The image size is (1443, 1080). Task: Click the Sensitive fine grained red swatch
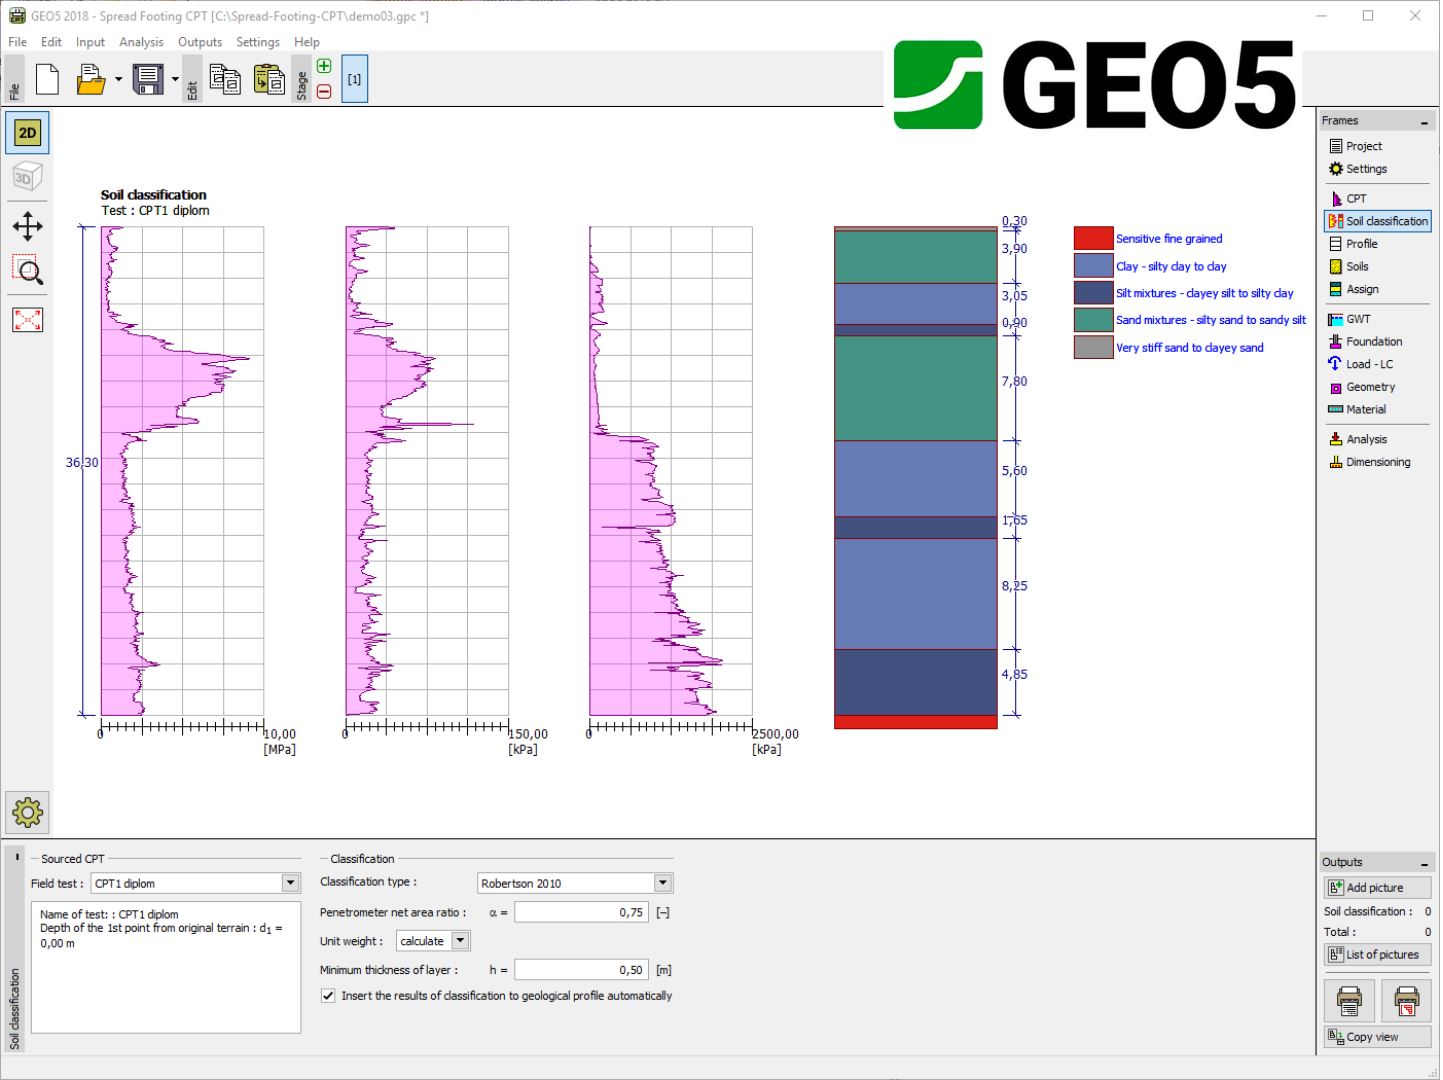coord(1093,239)
